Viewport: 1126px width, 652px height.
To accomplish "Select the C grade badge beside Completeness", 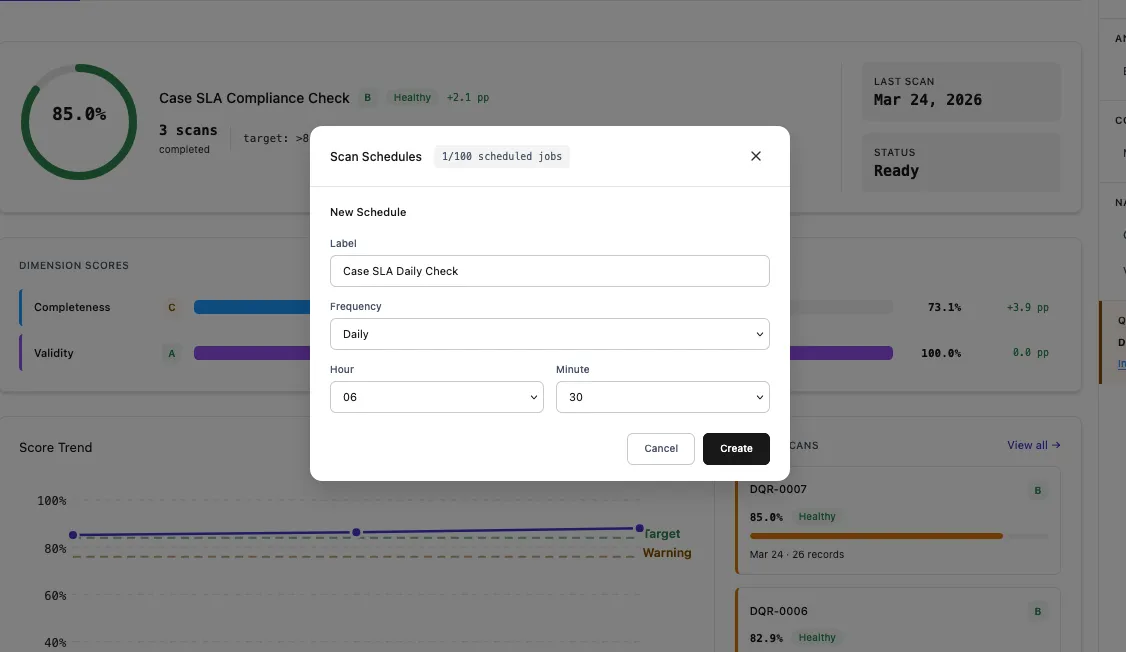I will (x=170, y=307).
